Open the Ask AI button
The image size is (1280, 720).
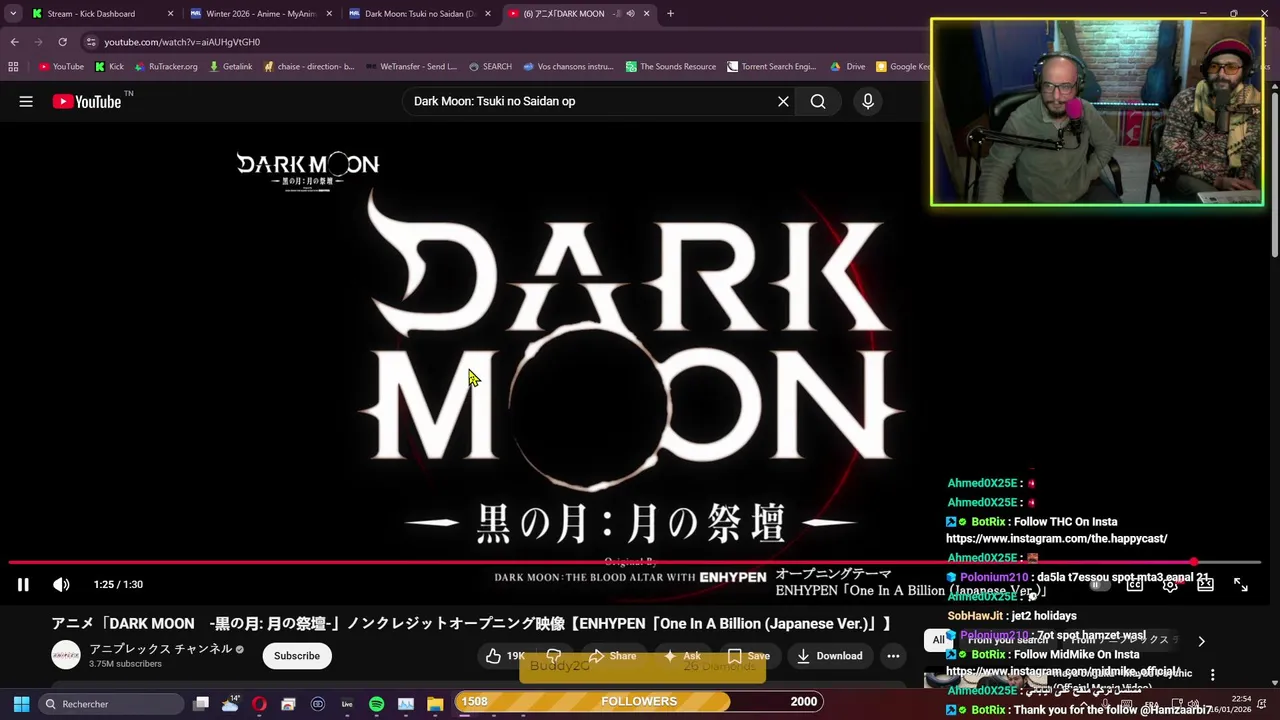(x=682, y=656)
